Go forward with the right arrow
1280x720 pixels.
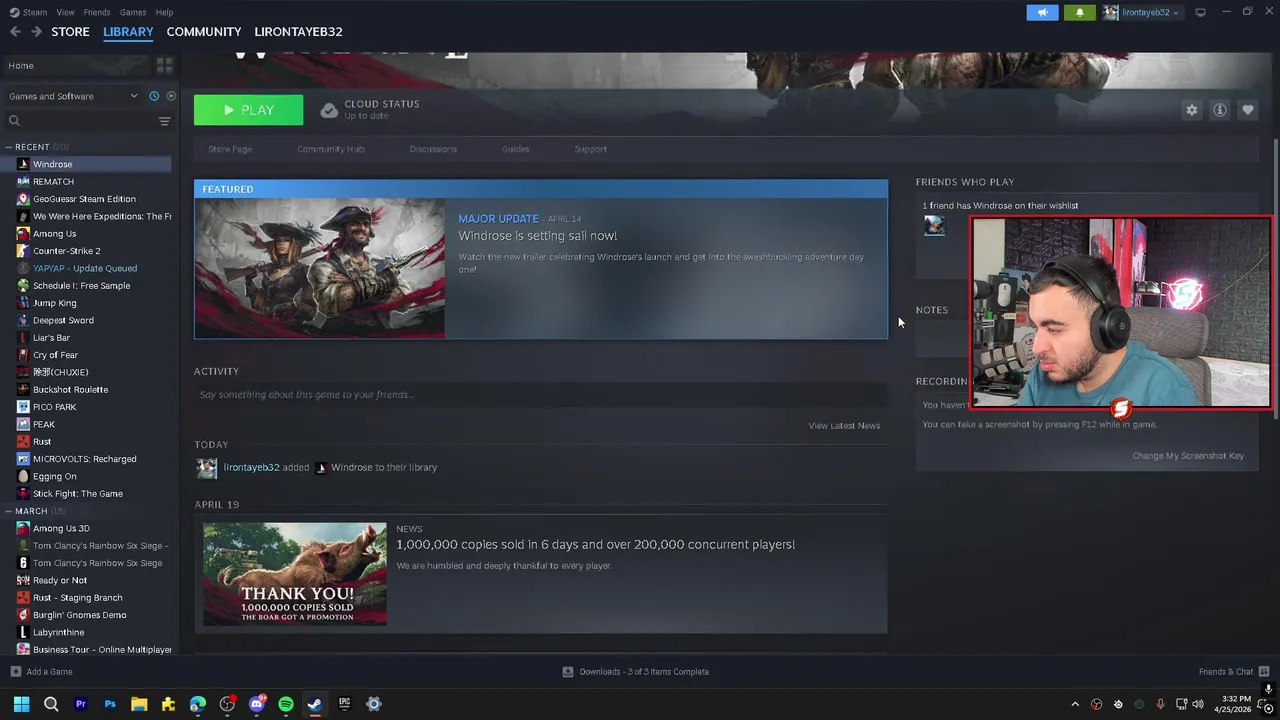coord(36,32)
